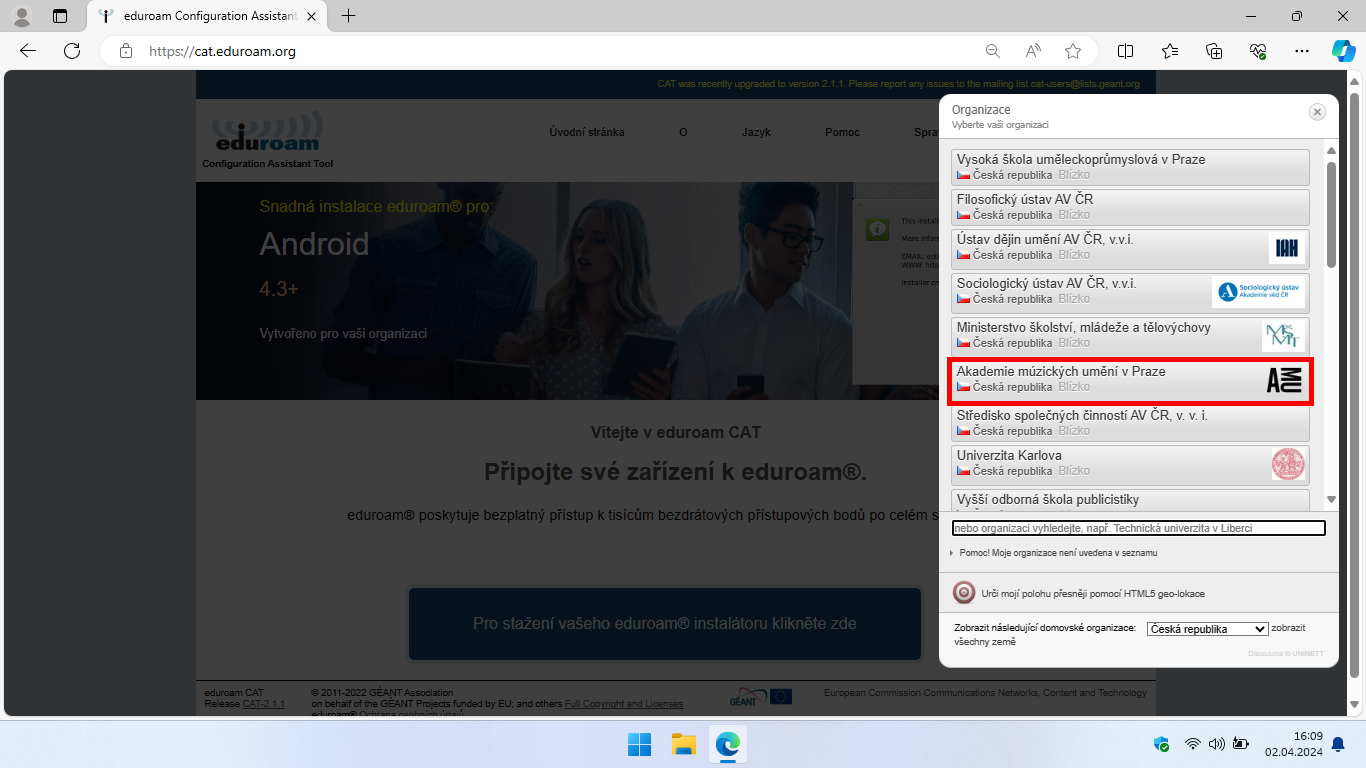
Task: Select Akademie múzických umění v Praze
Action: pos(1130,380)
